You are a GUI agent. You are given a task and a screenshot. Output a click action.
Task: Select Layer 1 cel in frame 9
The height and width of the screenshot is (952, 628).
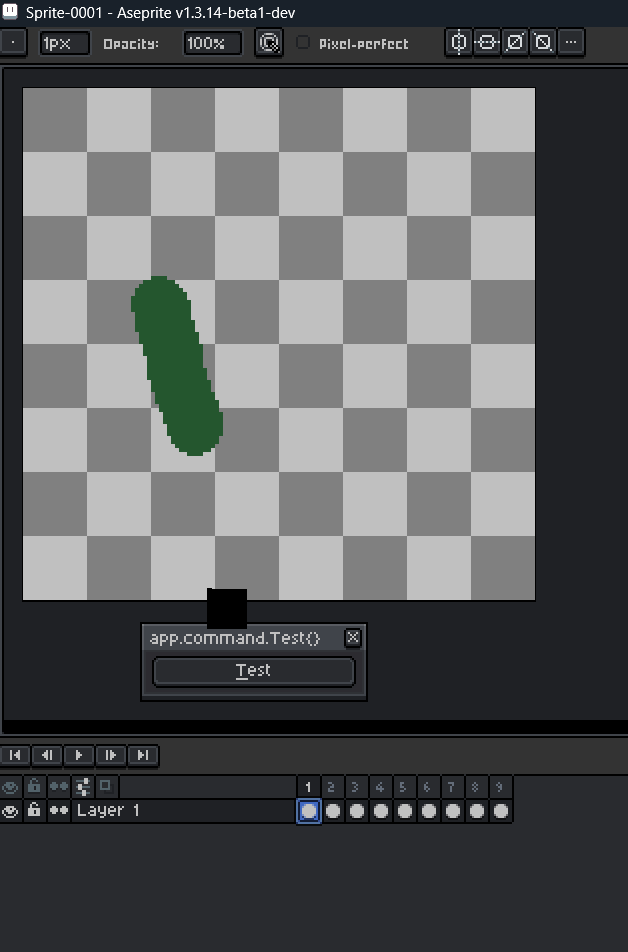pyautogui.click(x=500, y=811)
